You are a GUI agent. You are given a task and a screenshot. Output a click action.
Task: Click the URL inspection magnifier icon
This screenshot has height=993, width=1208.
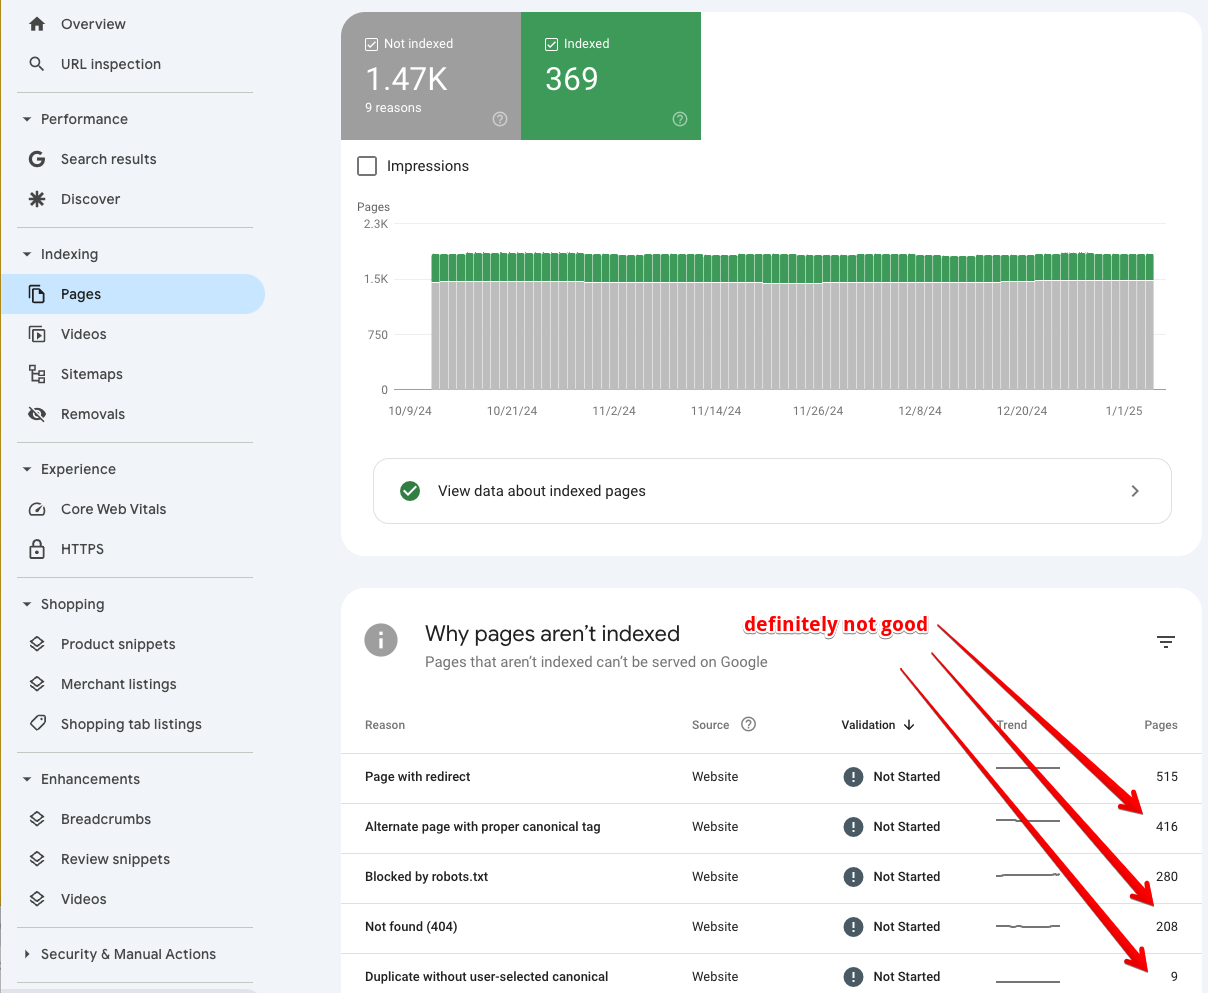point(37,64)
